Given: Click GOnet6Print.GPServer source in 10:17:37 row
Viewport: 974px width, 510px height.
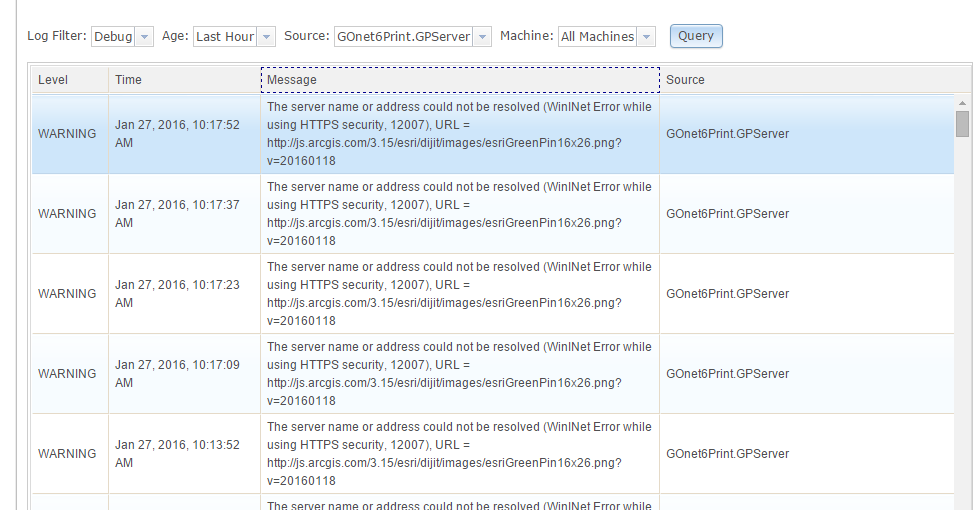Looking at the screenshot, I should [727, 214].
